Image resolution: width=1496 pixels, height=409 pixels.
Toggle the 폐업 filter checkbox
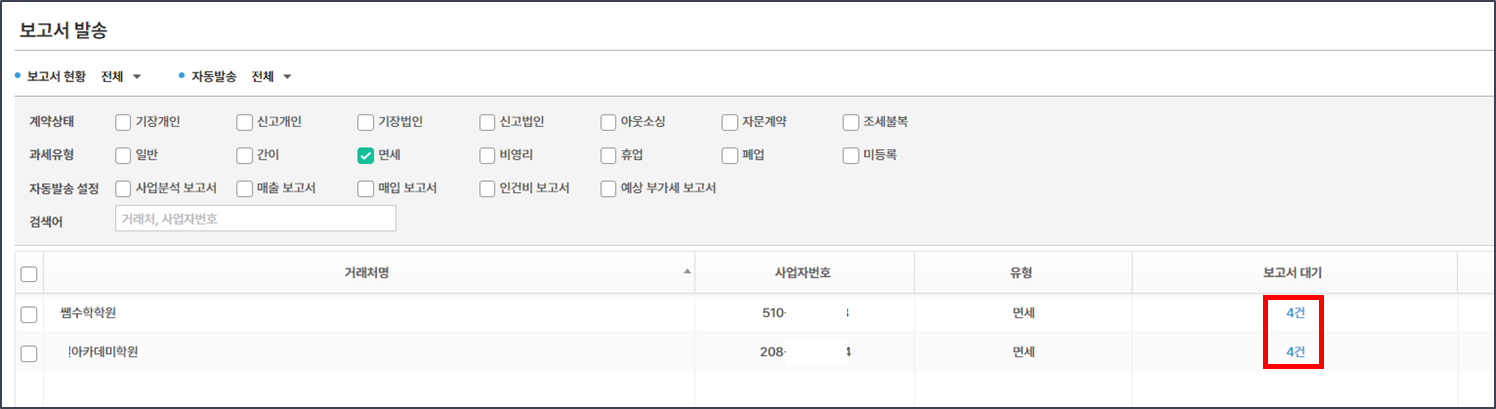point(730,155)
